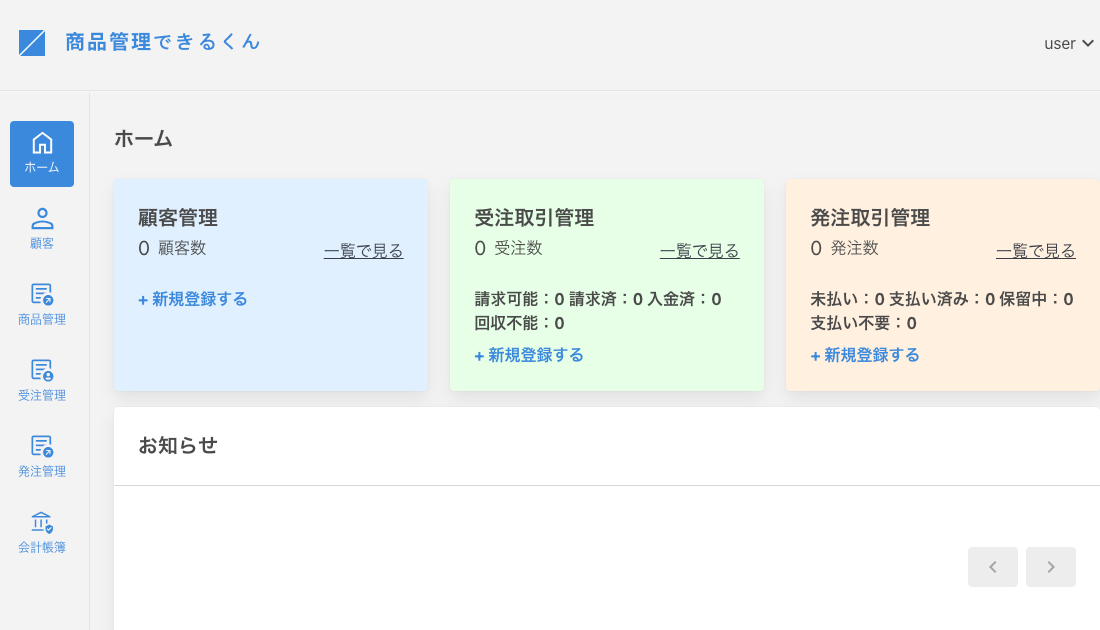Add new entry in 発注取引管理 card

click(x=865, y=355)
